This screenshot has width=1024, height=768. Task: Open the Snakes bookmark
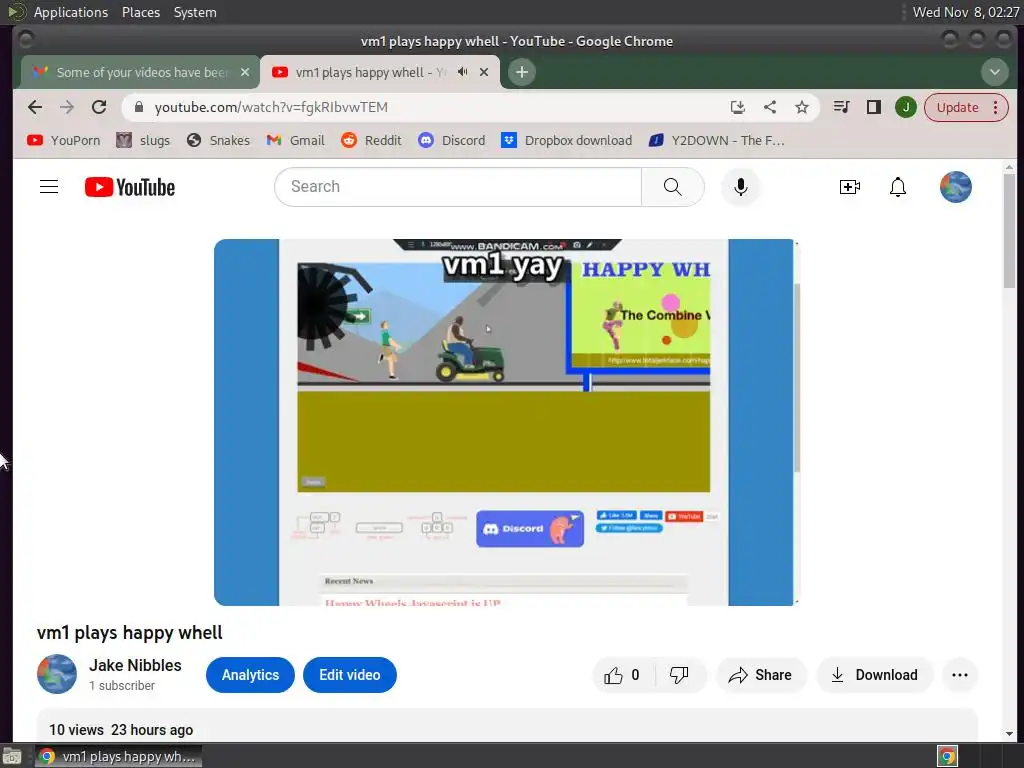218,140
